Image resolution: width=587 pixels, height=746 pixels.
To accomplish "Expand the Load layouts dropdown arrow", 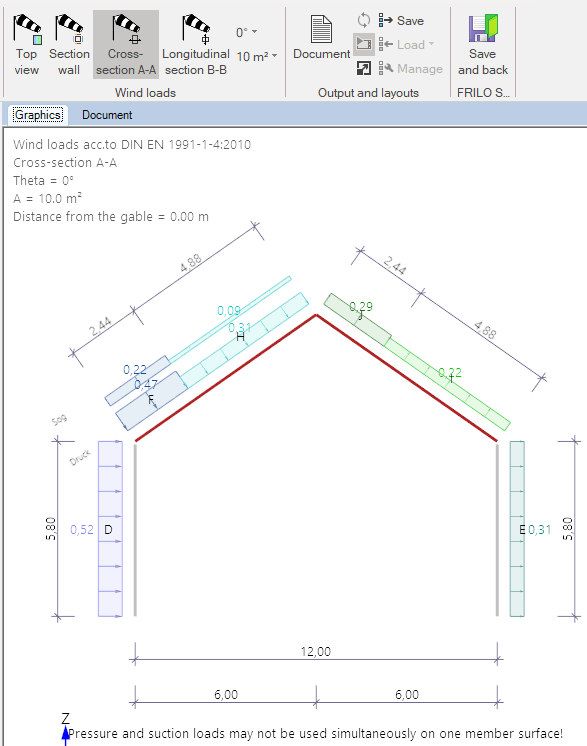I will pyautogui.click(x=431, y=44).
